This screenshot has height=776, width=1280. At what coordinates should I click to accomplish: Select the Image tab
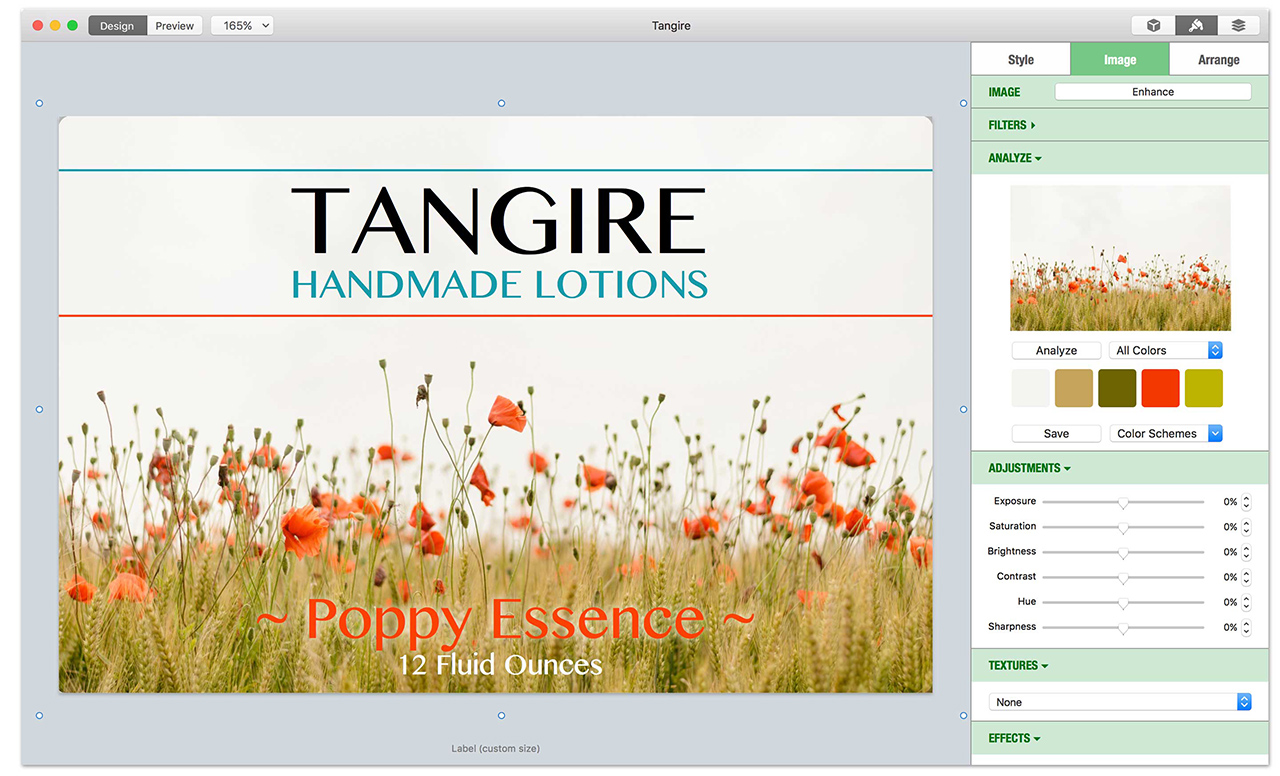[1119, 59]
